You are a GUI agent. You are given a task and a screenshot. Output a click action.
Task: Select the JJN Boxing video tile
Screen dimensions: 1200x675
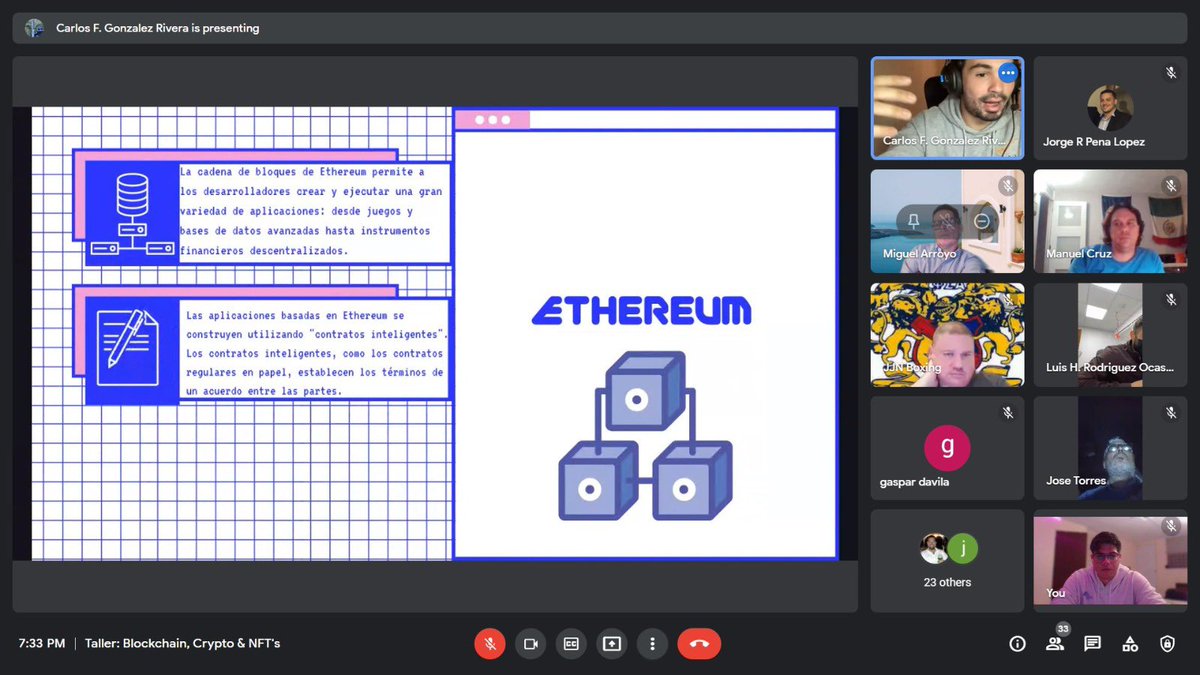pos(947,334)
